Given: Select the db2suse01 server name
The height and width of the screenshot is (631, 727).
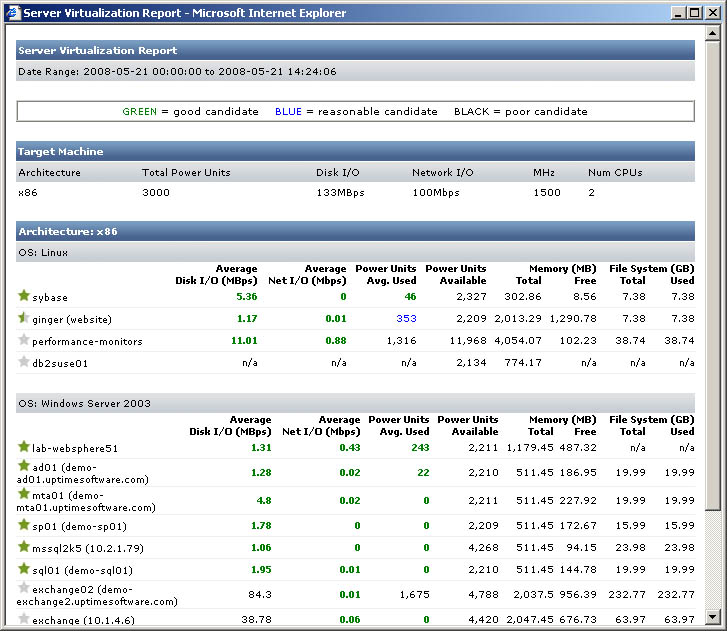Looking at the screenshot, I should click(x=60, y=363).
